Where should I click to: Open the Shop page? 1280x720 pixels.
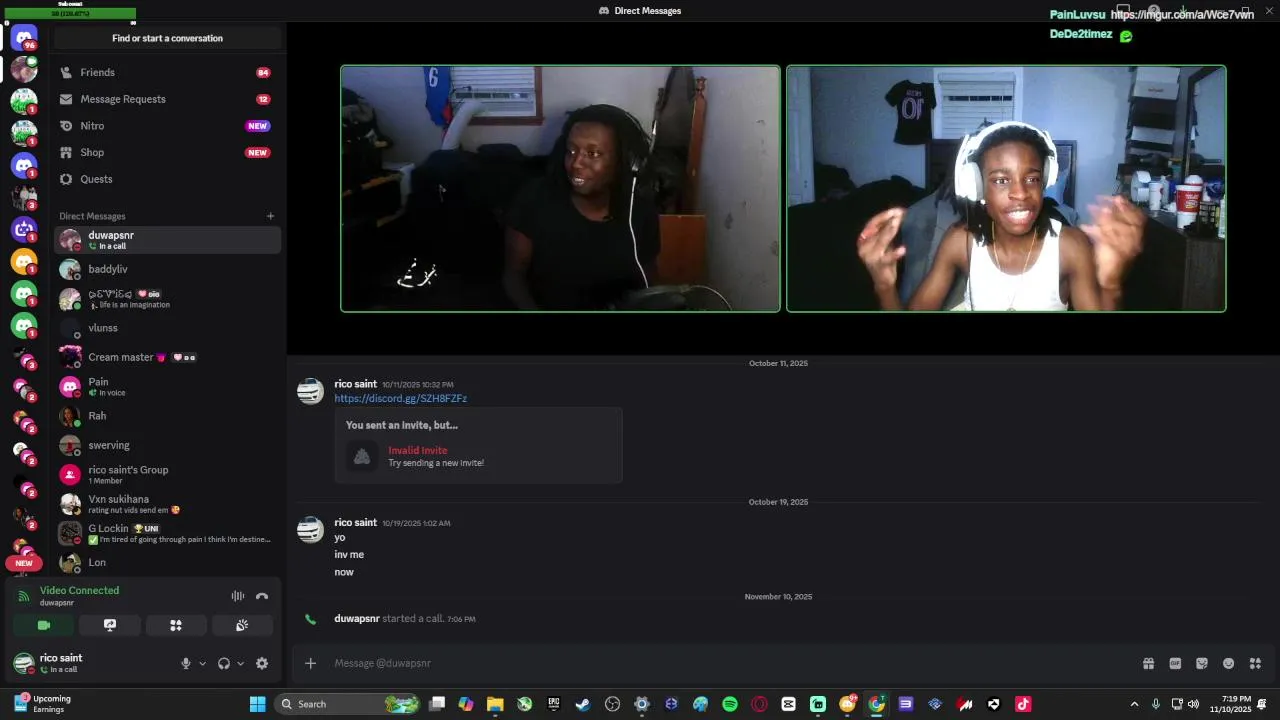point(167,152)
